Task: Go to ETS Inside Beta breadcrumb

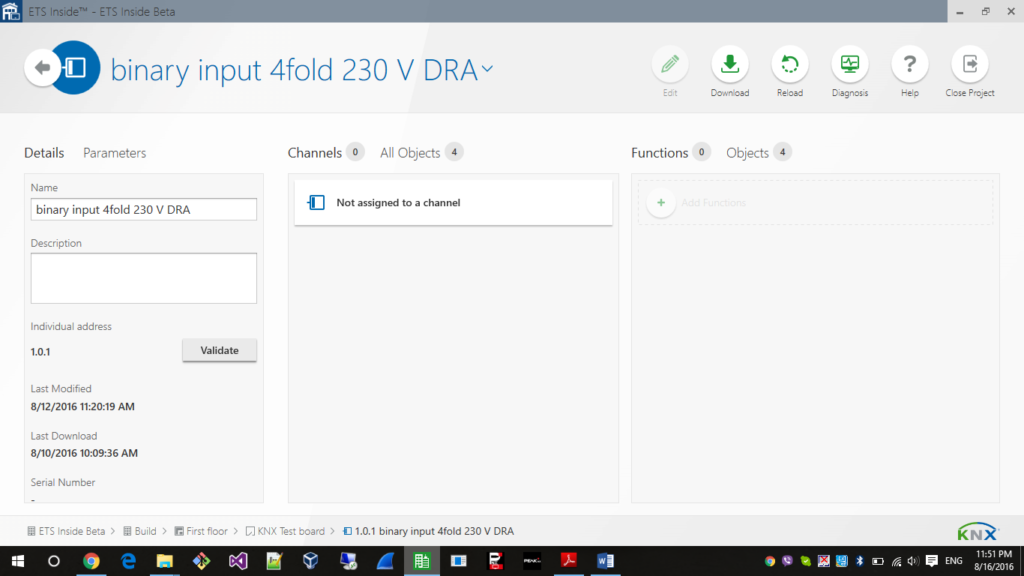Action: click(66, 531)
